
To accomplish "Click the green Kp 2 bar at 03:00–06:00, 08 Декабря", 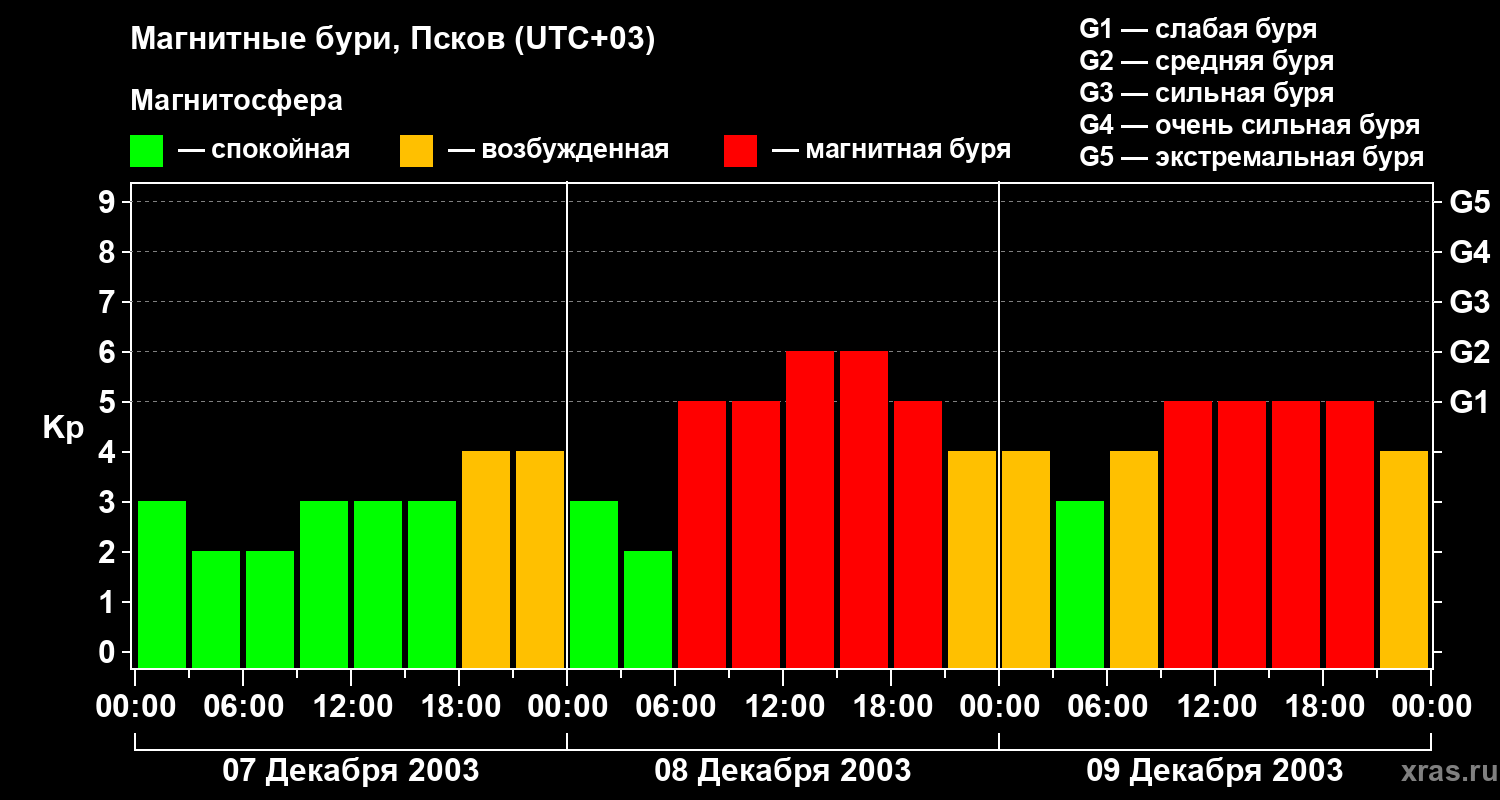I will click(x=648, y=609).
